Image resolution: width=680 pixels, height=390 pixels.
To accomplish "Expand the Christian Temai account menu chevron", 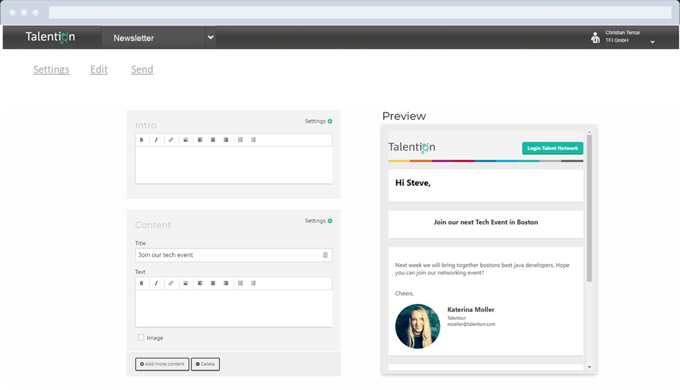I will (652, 42).
